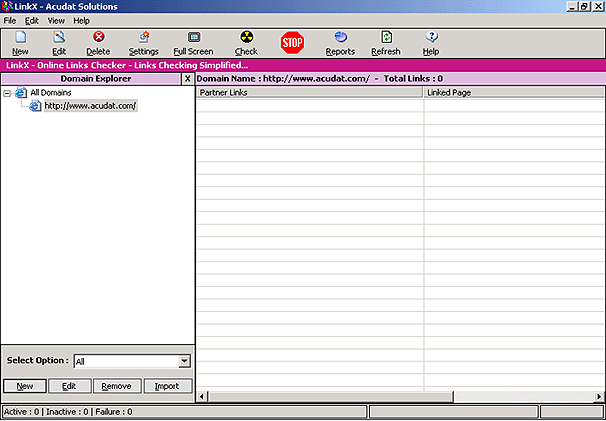This screenshot has height=421, width=606.
Task: Start link Check with radiation icon
Action: click(247, 37)
